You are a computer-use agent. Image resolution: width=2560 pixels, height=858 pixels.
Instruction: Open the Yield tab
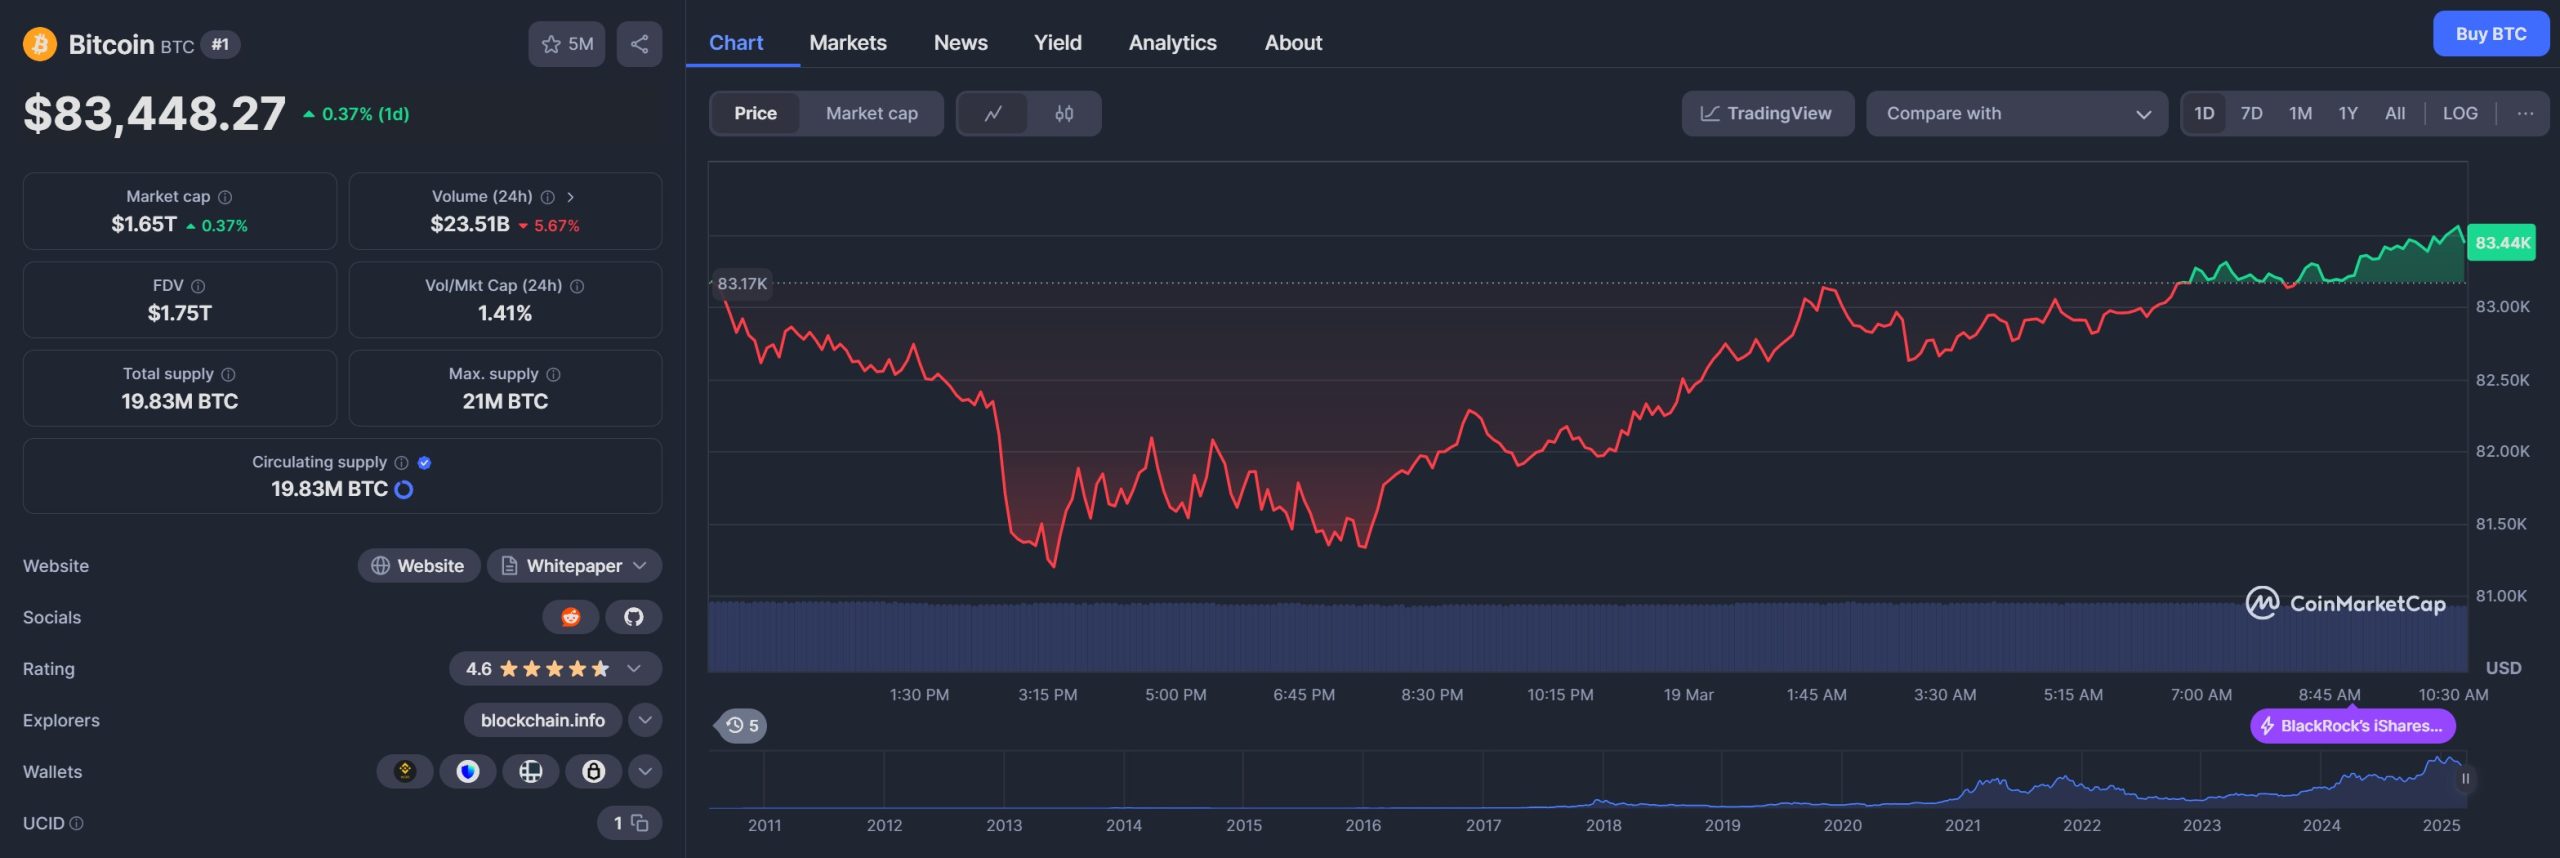[1058, 42]
